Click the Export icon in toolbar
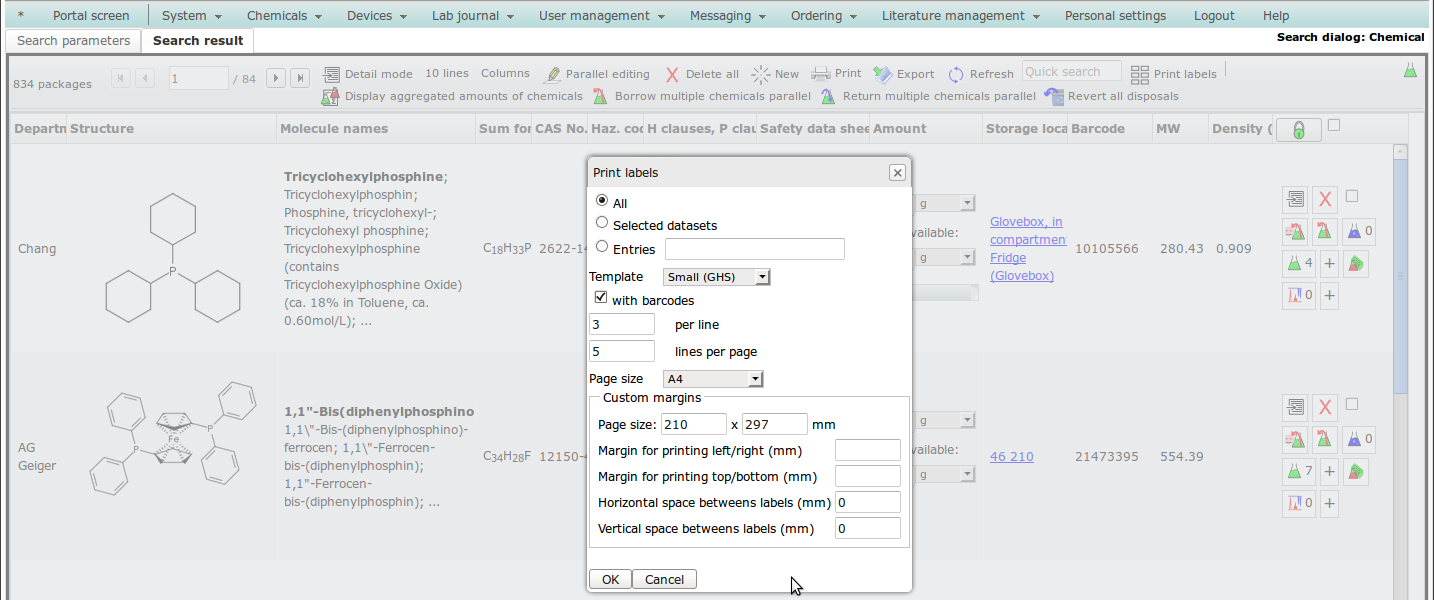Screen dimensions: 1434x600 click(x=882, y=74)
